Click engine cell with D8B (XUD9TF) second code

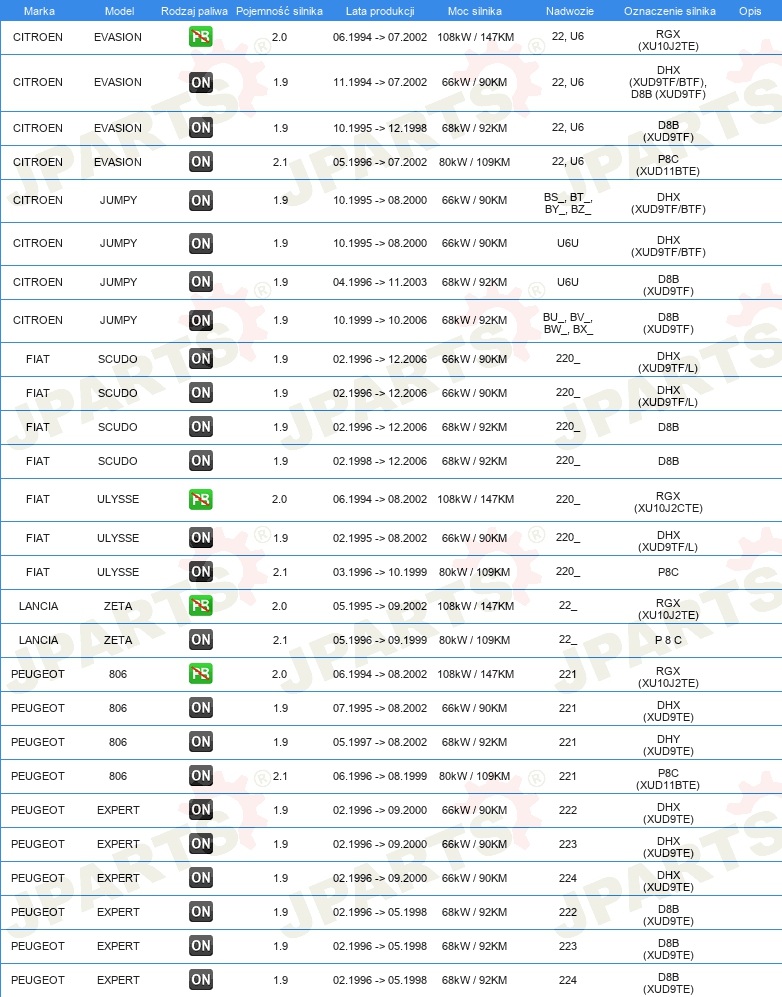668,82
